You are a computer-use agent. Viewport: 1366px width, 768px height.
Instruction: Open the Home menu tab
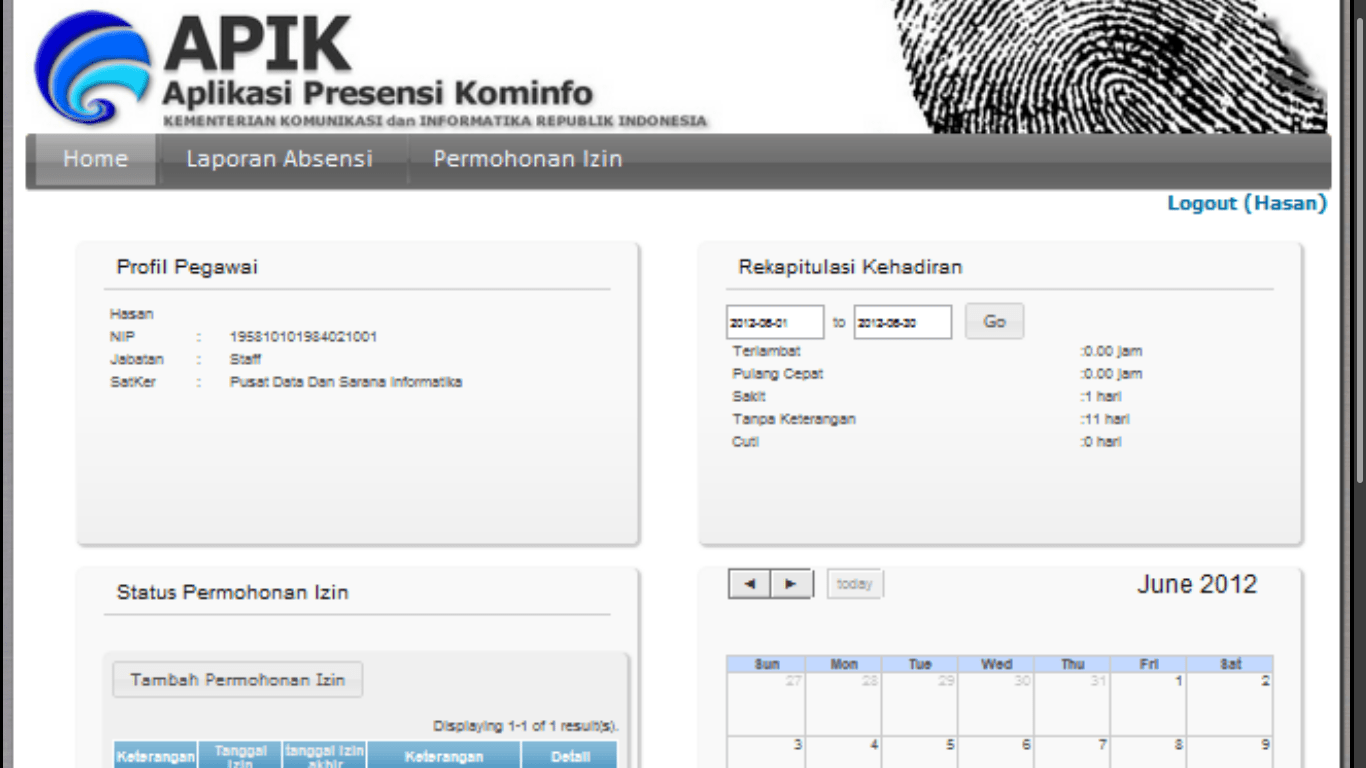96,159
